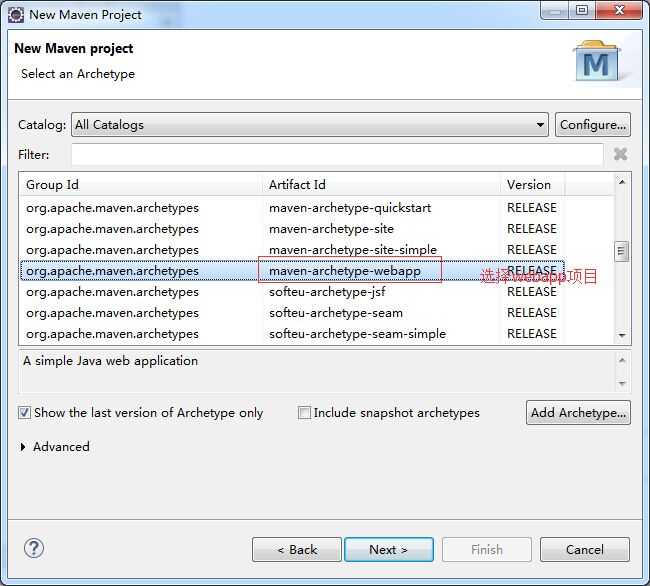Close the New Maven Project window
The width and height of the screenshot is (650, 586).
click(x=619, y=10)
